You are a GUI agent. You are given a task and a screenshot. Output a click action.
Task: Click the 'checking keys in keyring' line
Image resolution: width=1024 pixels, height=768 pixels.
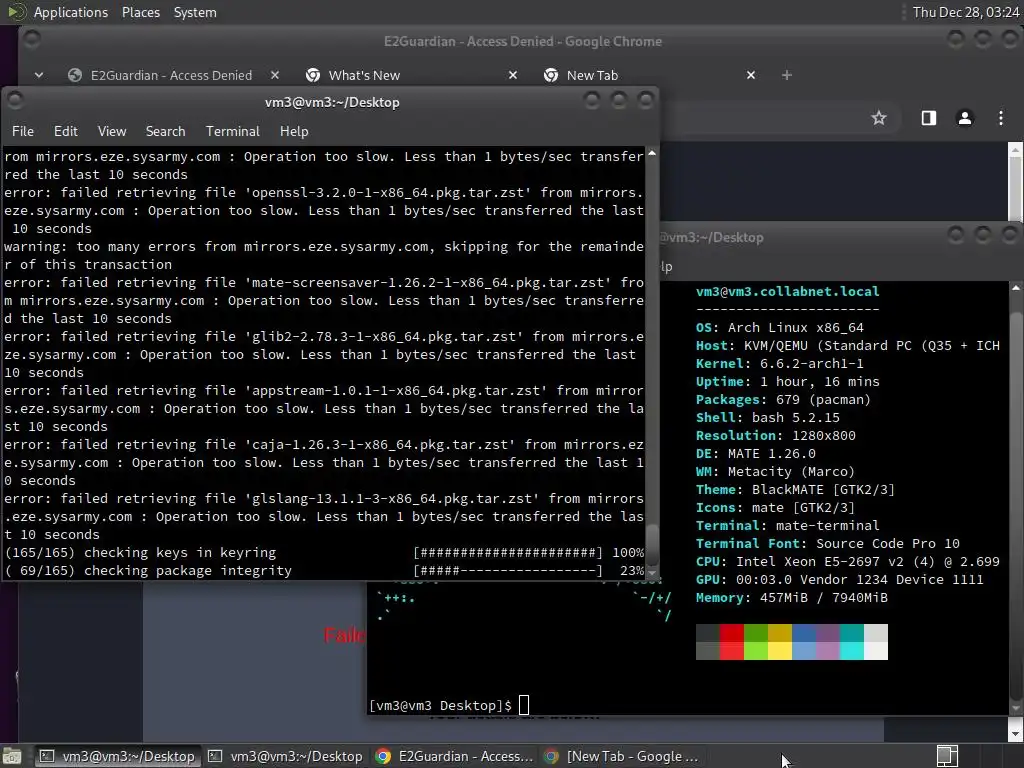[x=324, y=552]
